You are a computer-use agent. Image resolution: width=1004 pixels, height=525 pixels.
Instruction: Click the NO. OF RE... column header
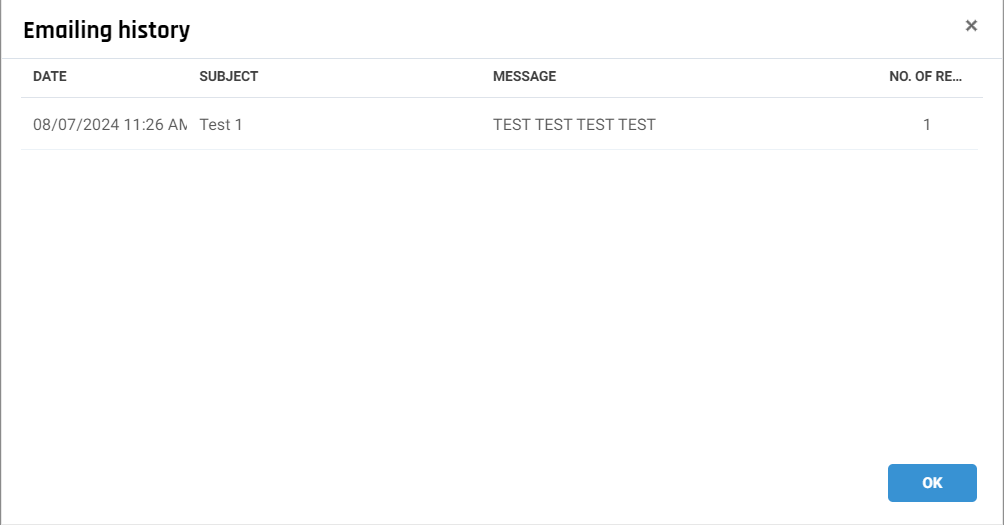(925, 77)
